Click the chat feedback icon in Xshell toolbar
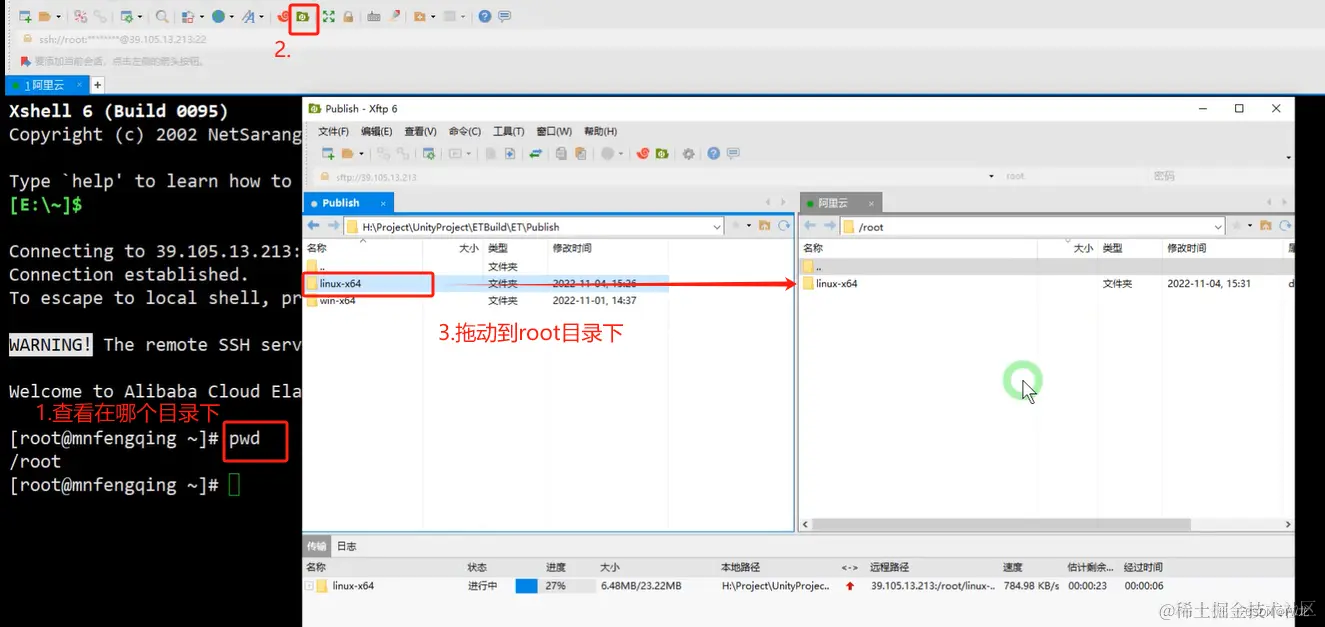The image size is (1325, 627). 505,17
